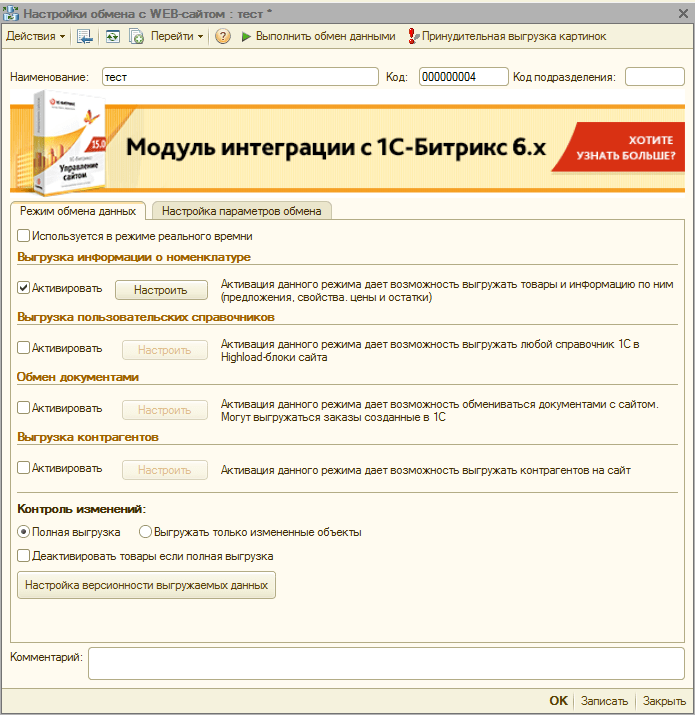Click the Выгрузка контрагентов heading

click(x=88, y=437)
